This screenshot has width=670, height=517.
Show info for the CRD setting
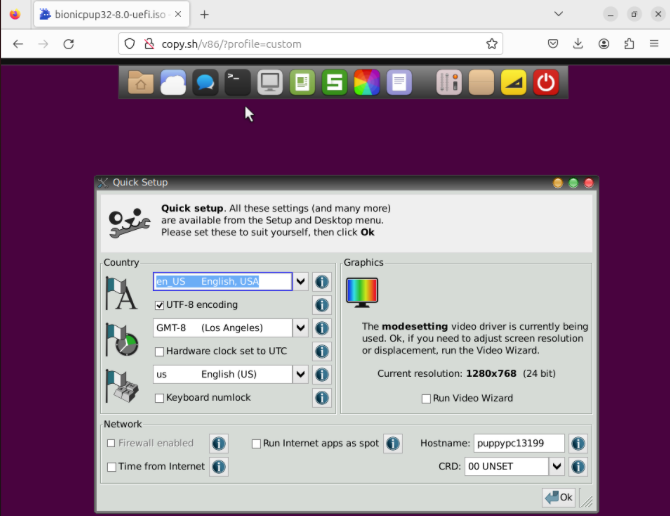(578, 466)
